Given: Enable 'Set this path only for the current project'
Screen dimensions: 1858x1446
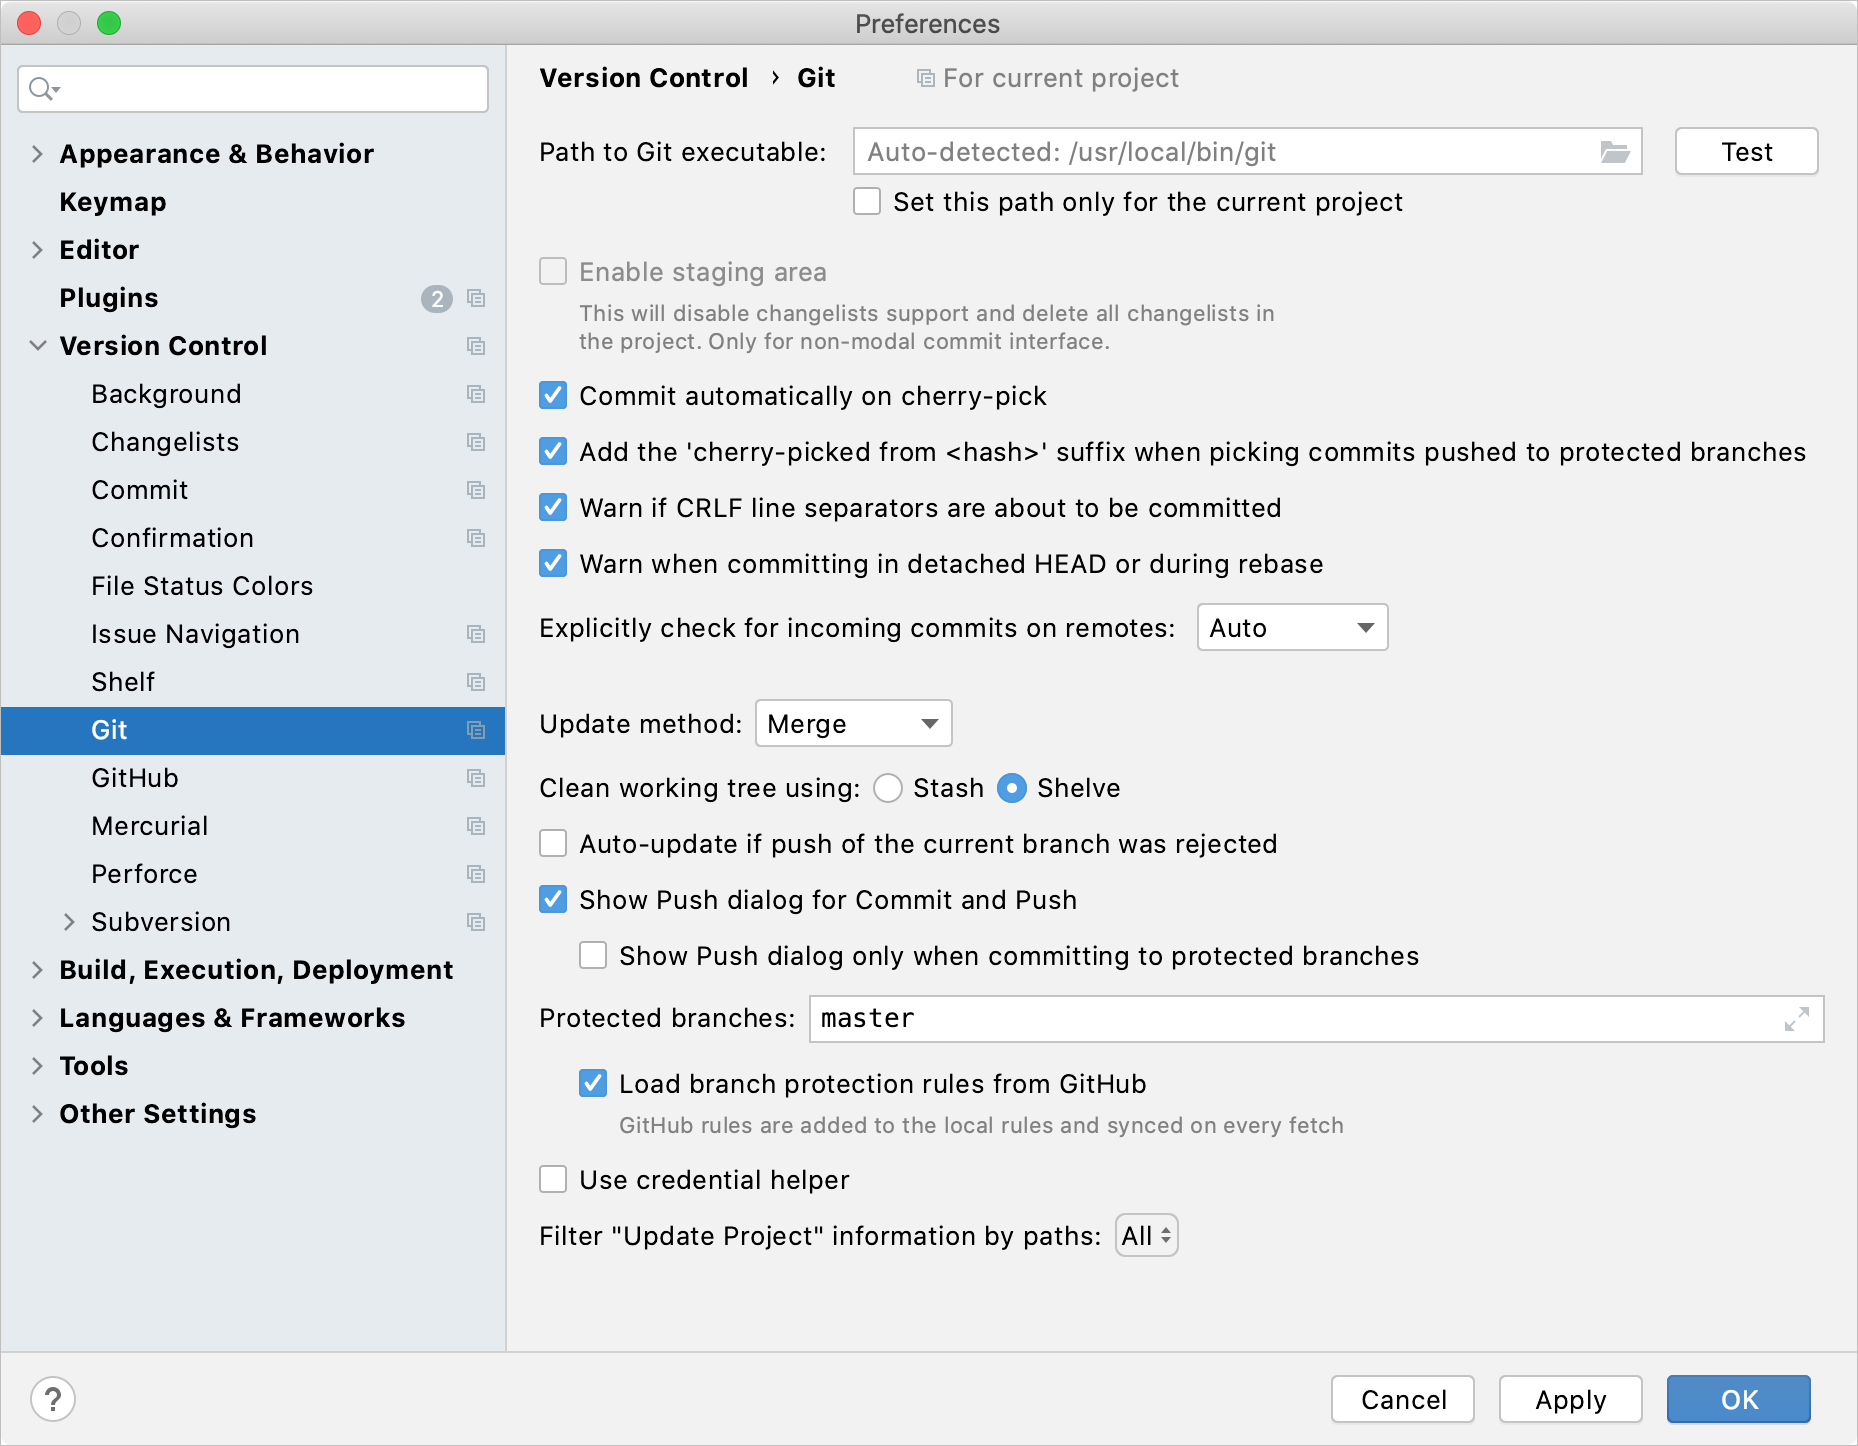Looking at the screenshot, I should [867, 202].
